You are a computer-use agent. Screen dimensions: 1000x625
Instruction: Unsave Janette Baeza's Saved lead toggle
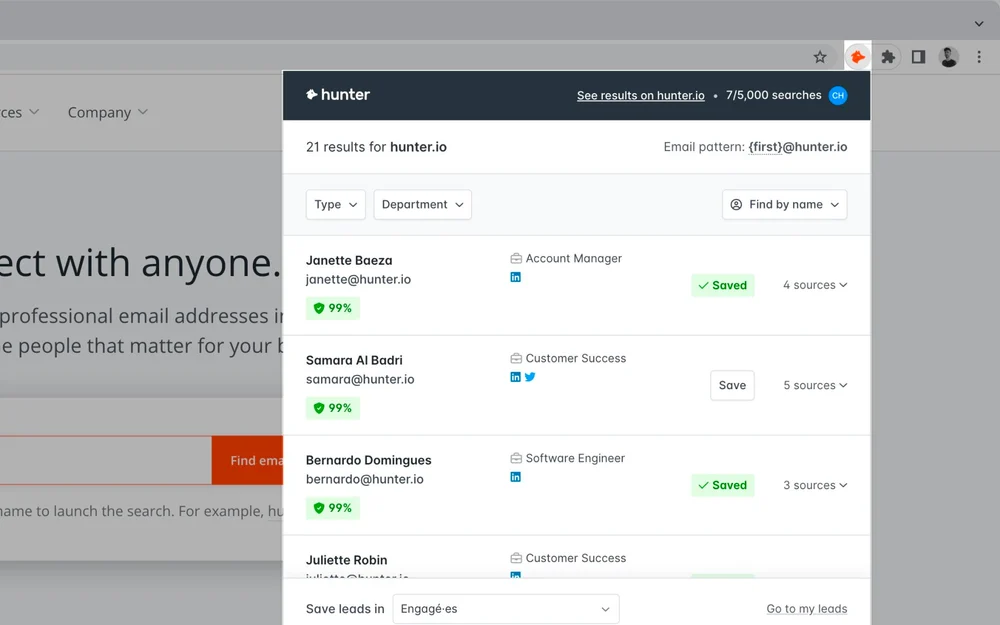pos(722,285)
